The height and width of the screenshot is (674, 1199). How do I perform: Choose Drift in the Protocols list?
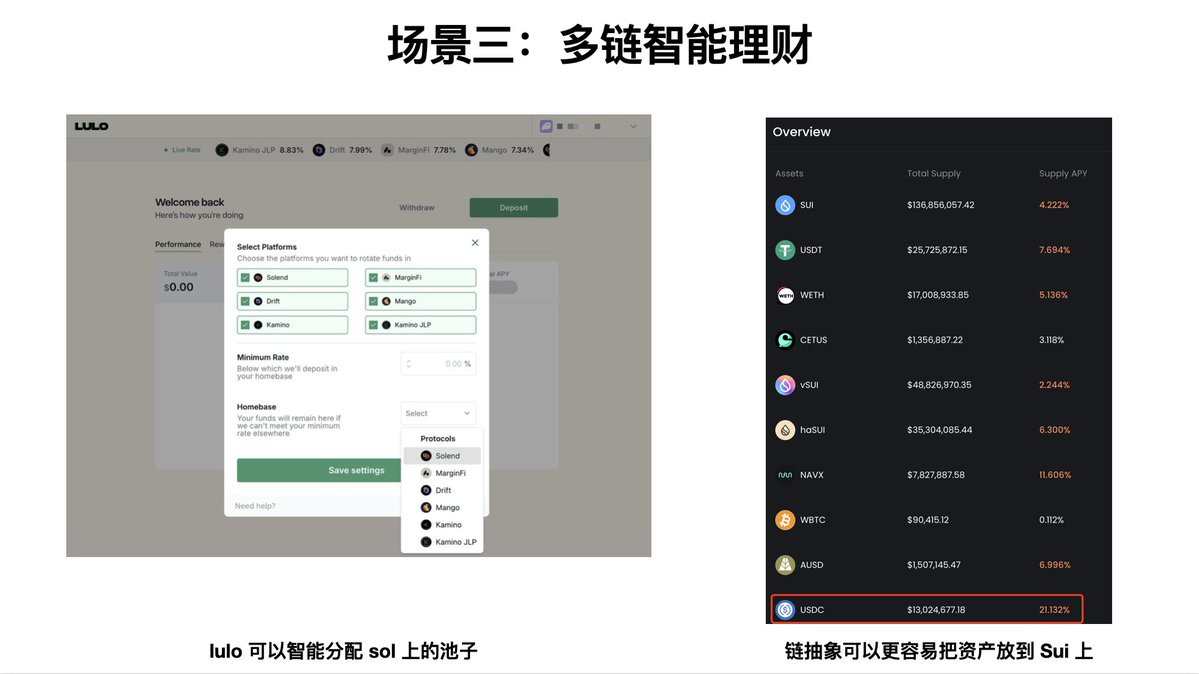click(442, 490)
